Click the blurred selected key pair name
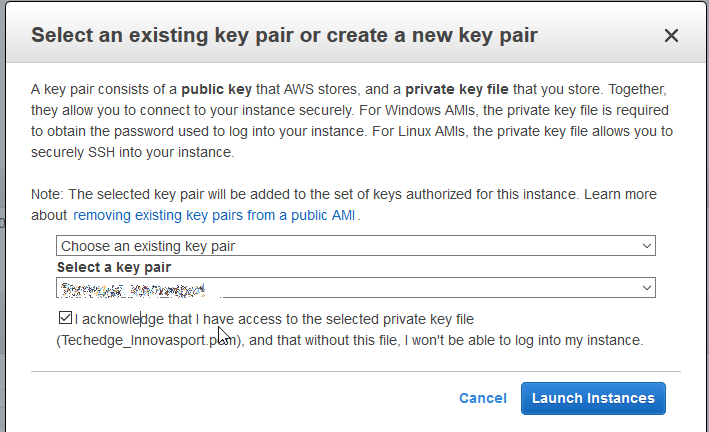 (x=132, y=289)
